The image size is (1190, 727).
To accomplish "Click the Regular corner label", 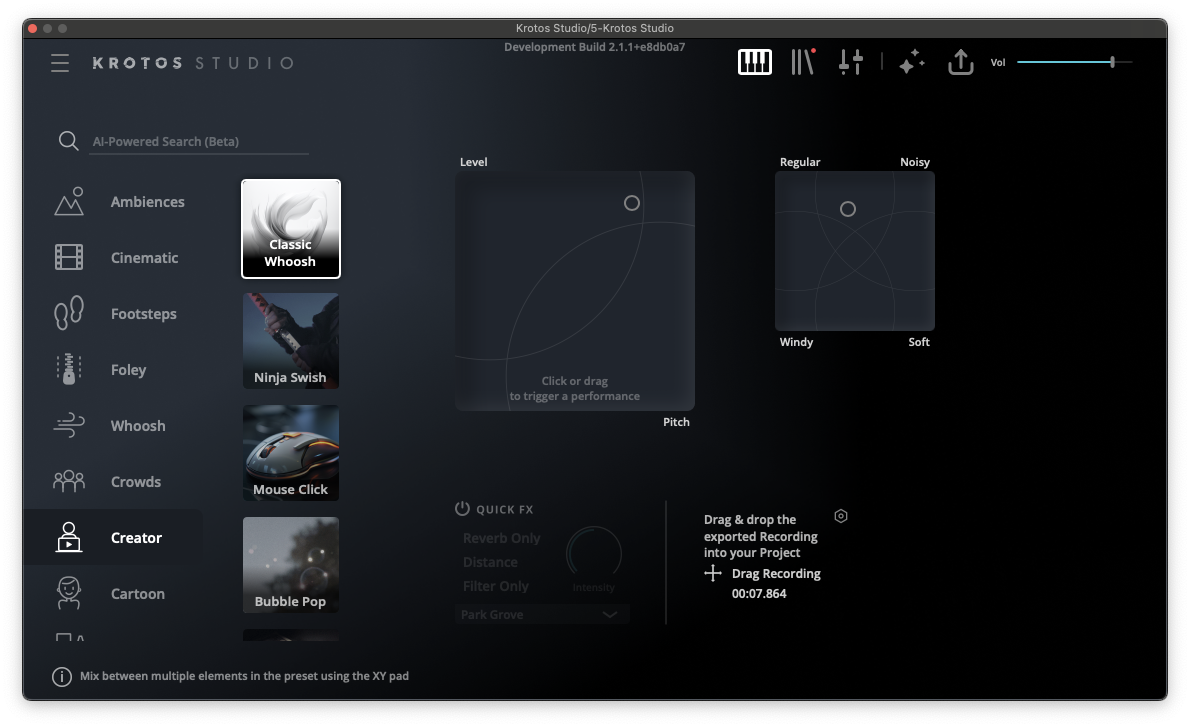I will (800, 162).
